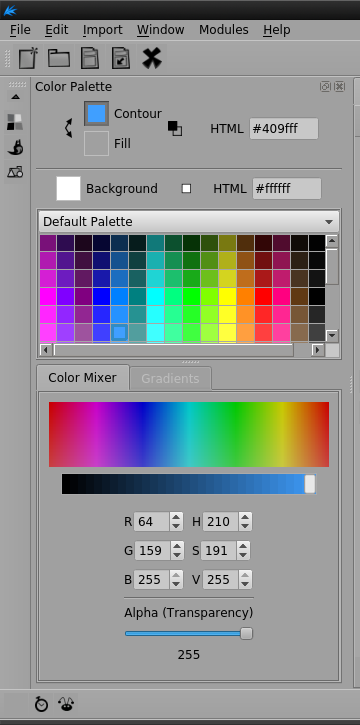Click the Save Project icon
Viewport: 360px width, 725px height.
(x=90, y=58)
